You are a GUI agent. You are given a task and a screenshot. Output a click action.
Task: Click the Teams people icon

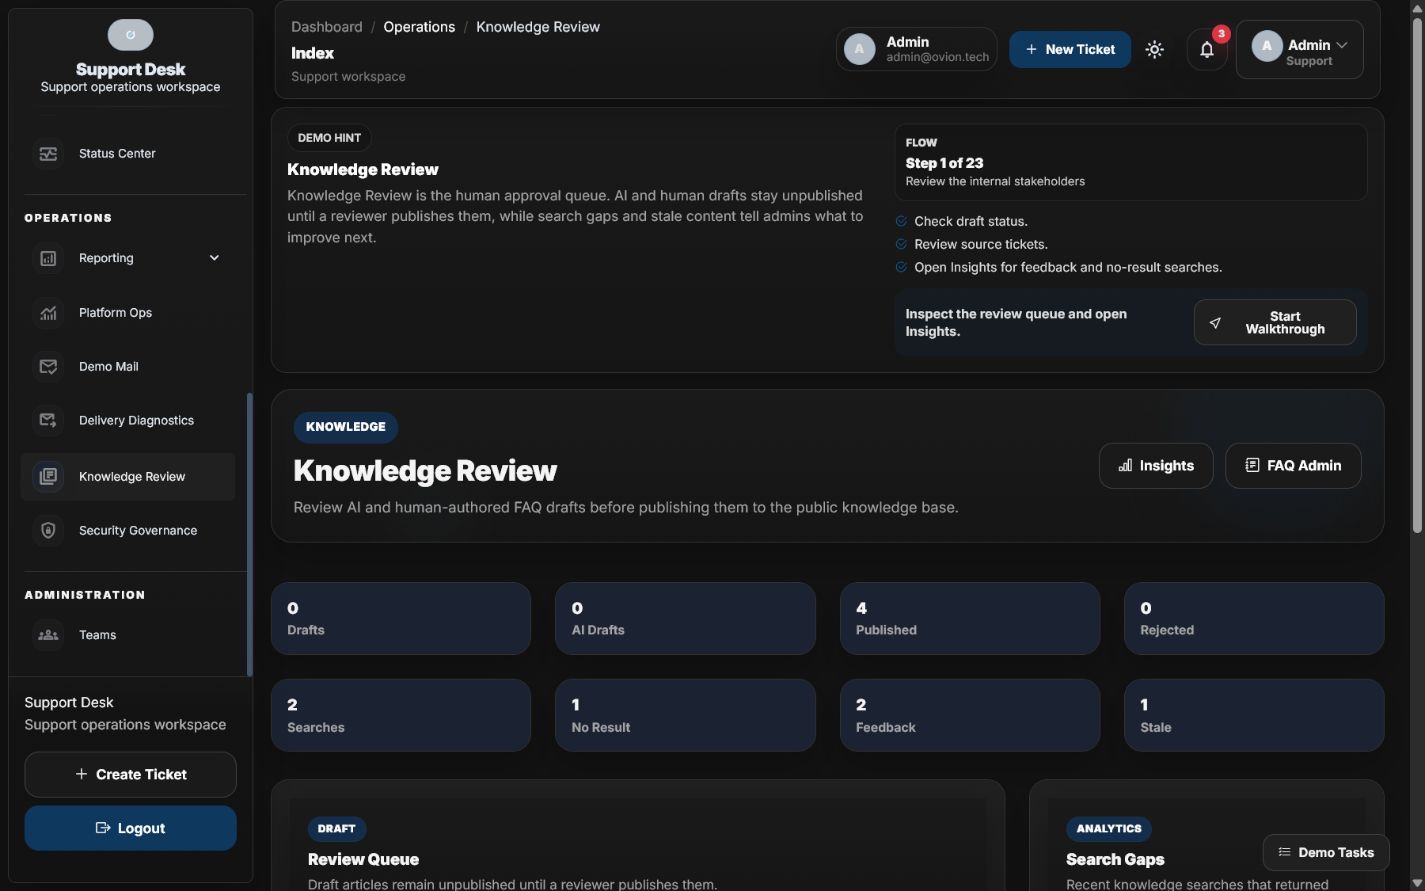(x=48, y=635)
